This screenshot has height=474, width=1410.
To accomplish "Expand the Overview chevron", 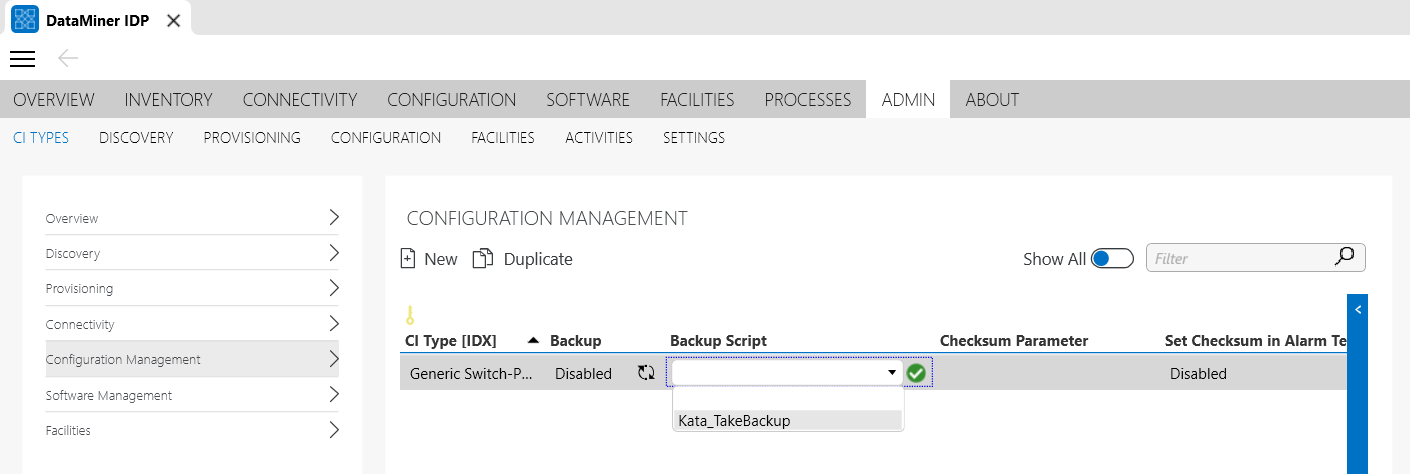I will pyautogui.click(x=334, y=217).
